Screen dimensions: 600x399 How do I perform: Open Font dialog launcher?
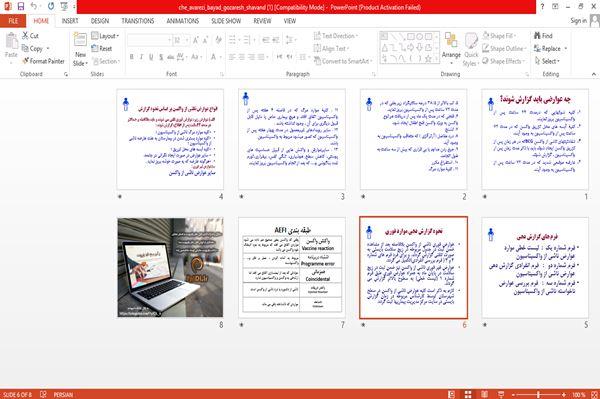(222, 74)
